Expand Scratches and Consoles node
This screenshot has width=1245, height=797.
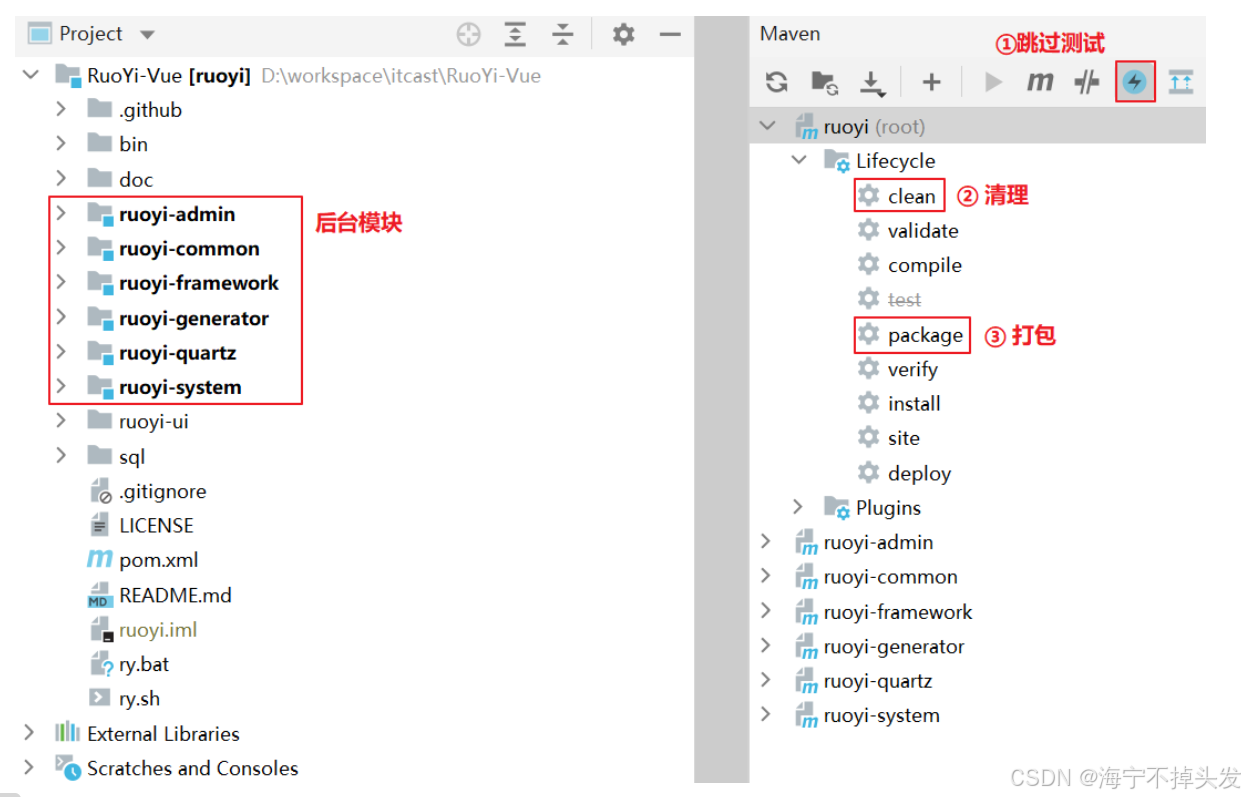pos(30,767)
